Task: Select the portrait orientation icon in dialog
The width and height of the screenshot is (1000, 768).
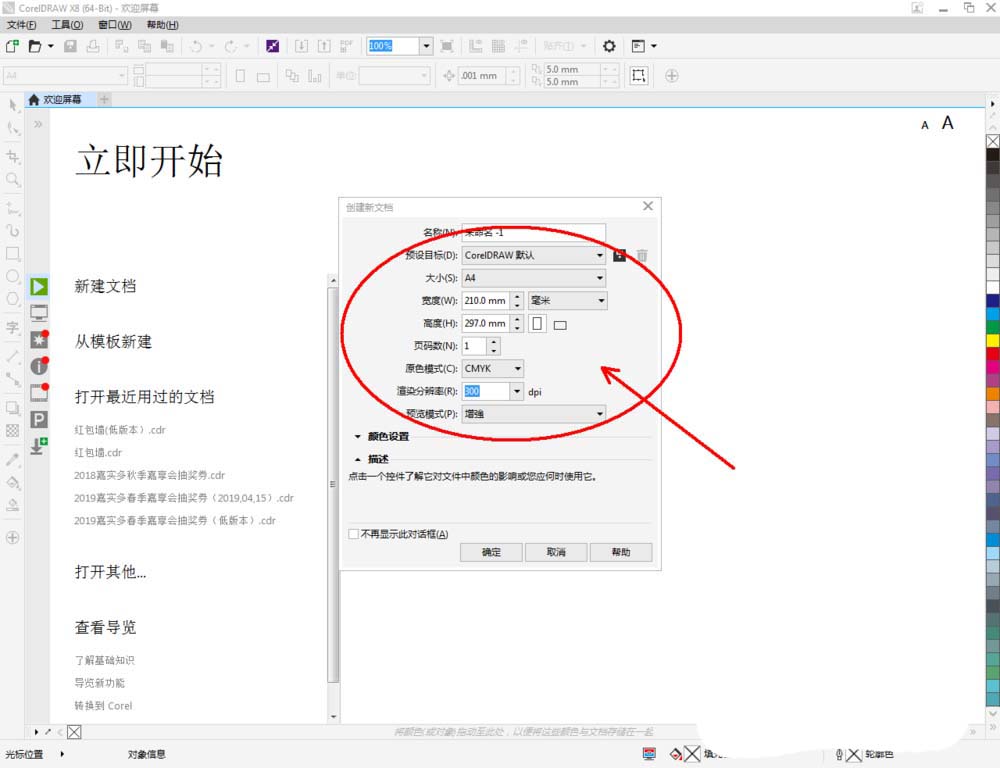Action: [x=538, y=324]
